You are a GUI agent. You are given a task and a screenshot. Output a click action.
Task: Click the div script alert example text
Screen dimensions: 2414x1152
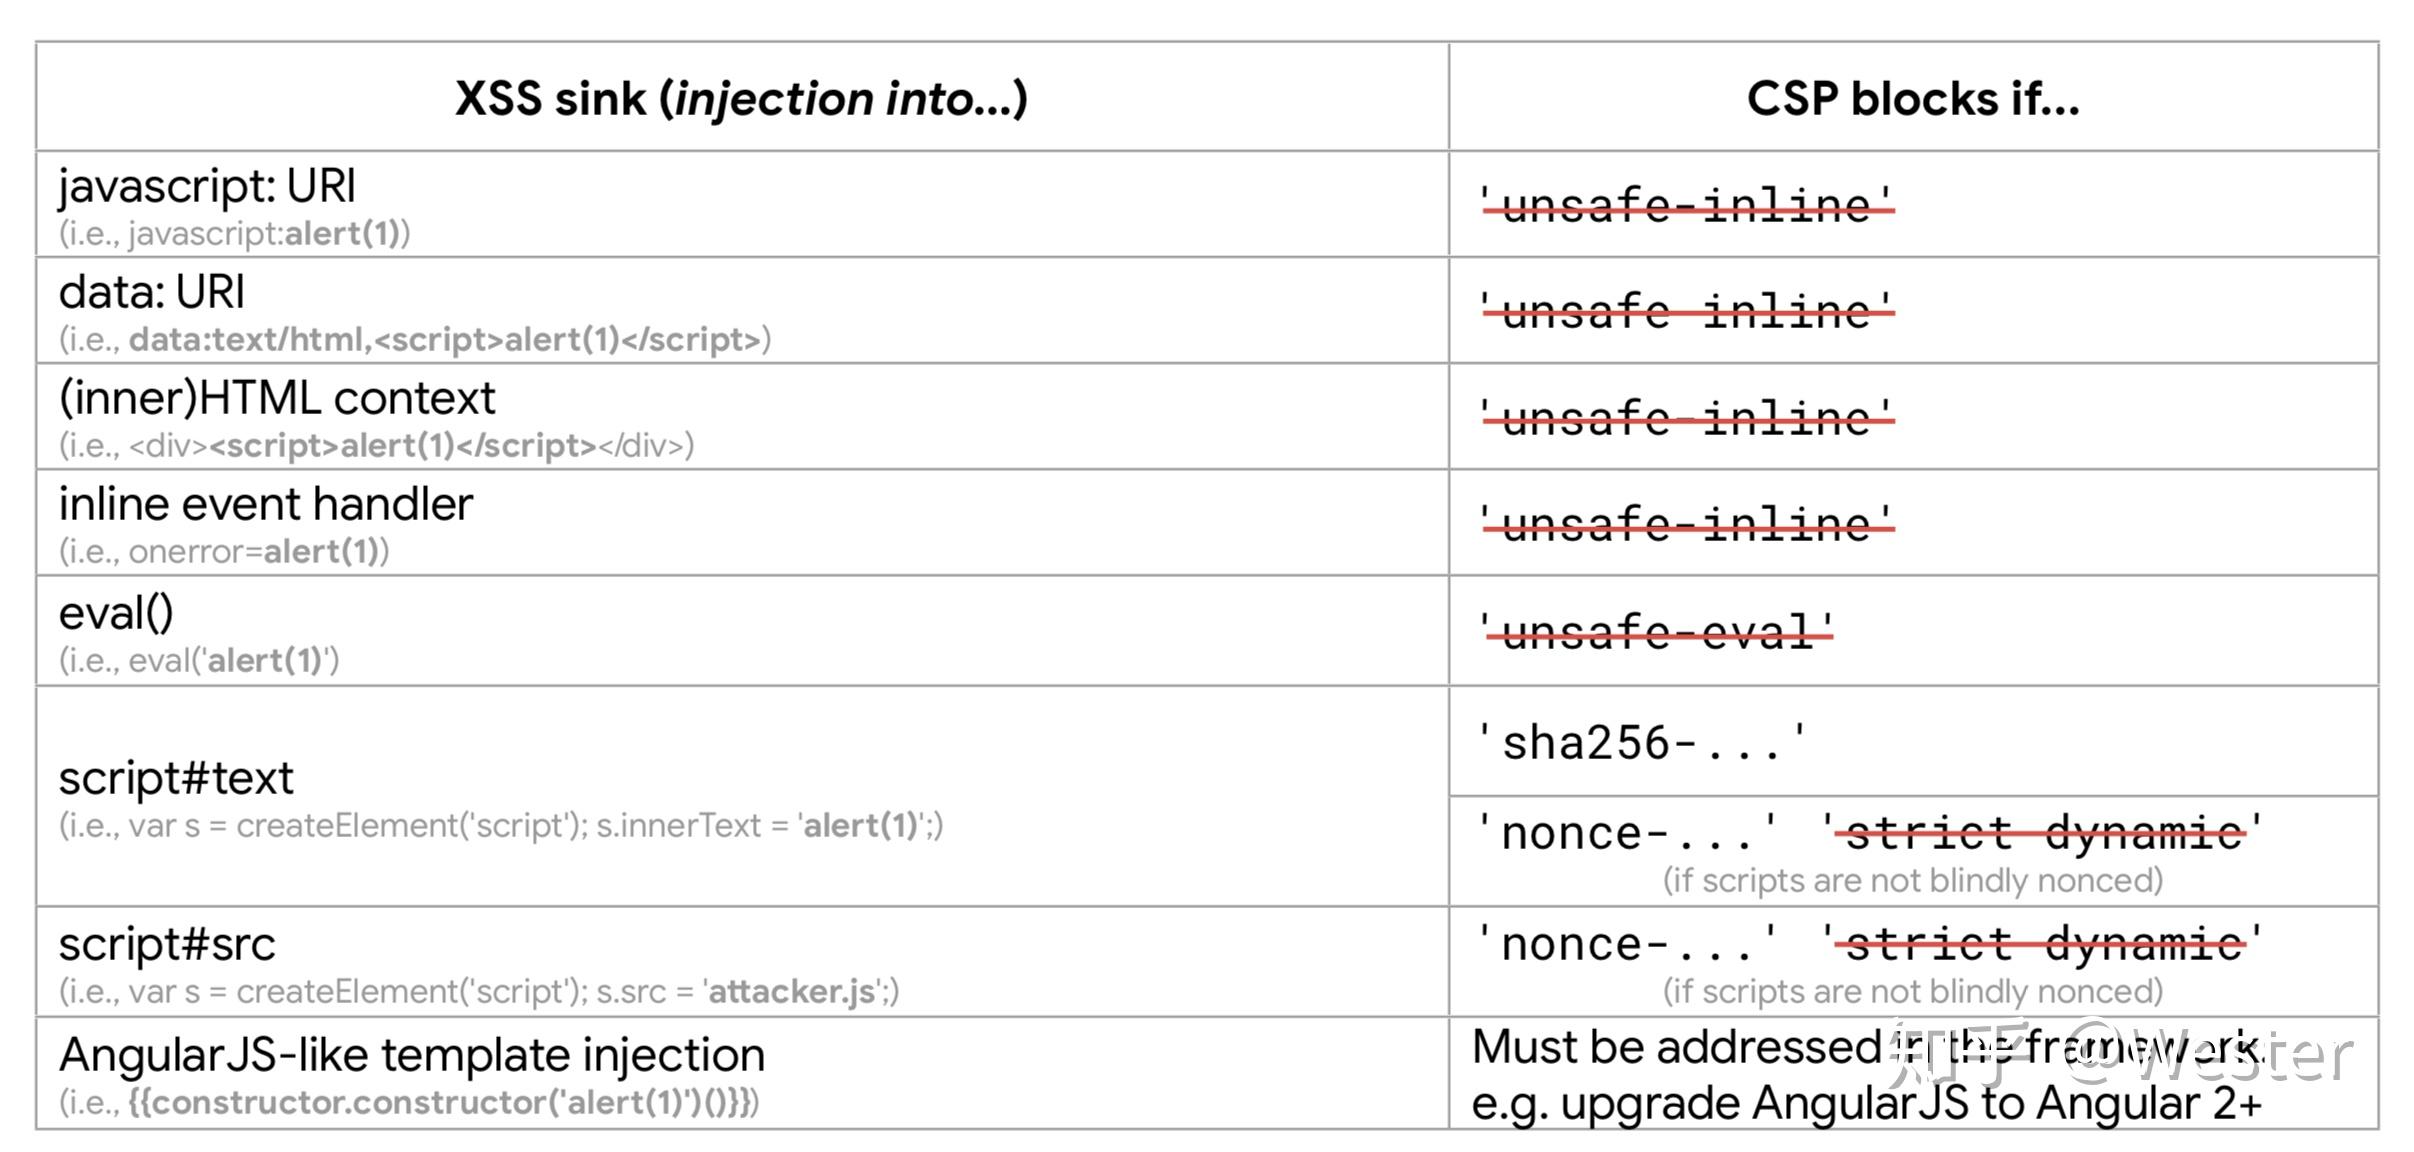pyautogui.click(x=376, y=446)
